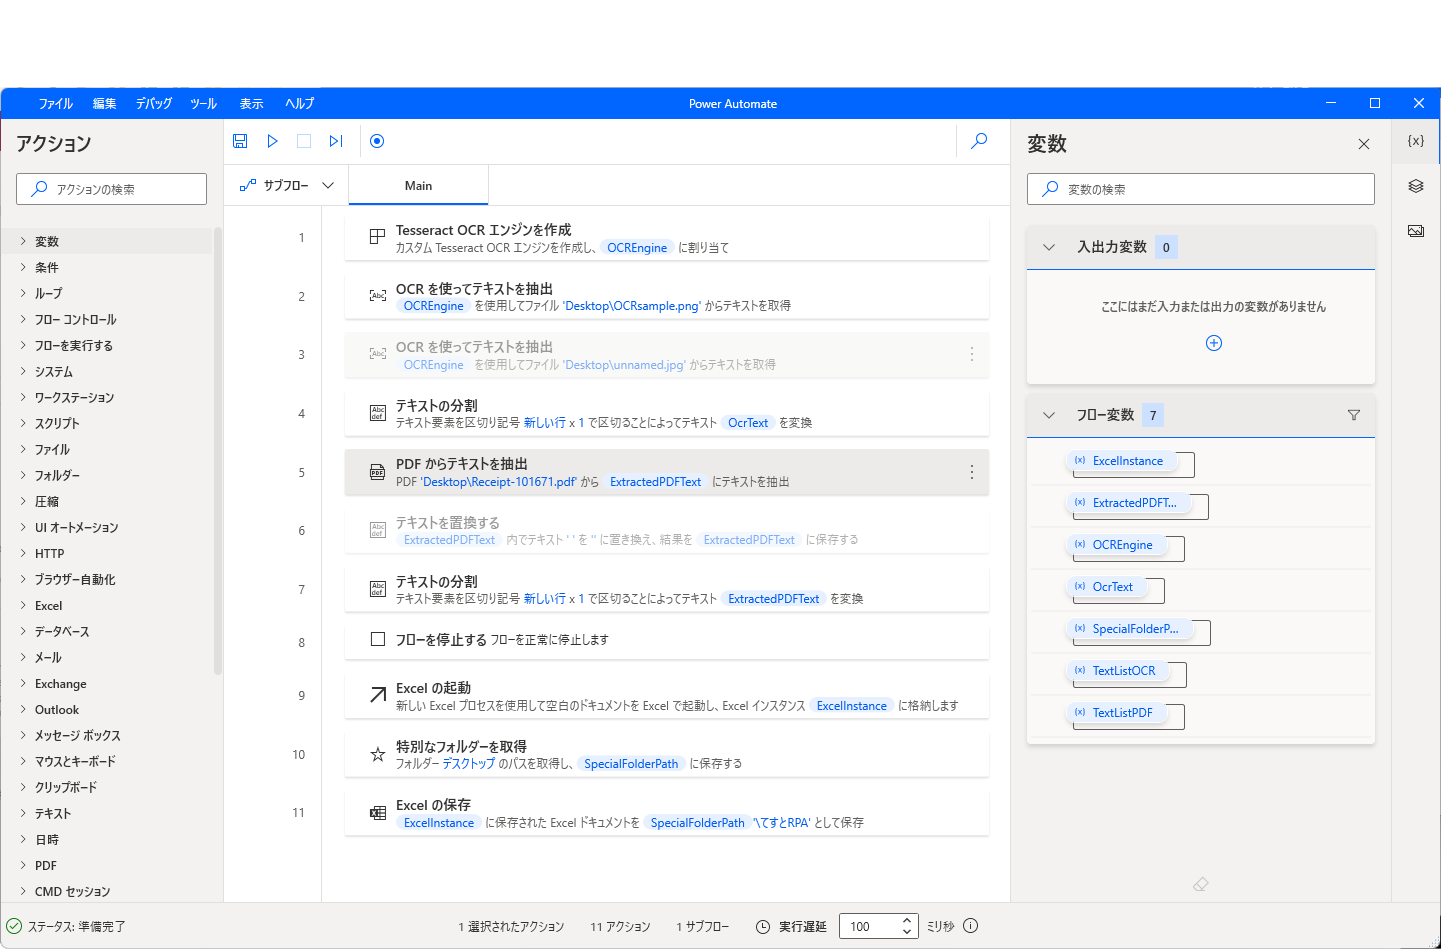Click the 変数の検索 search field
This screenshot has height=950, width=1441.
point(1200,189)
